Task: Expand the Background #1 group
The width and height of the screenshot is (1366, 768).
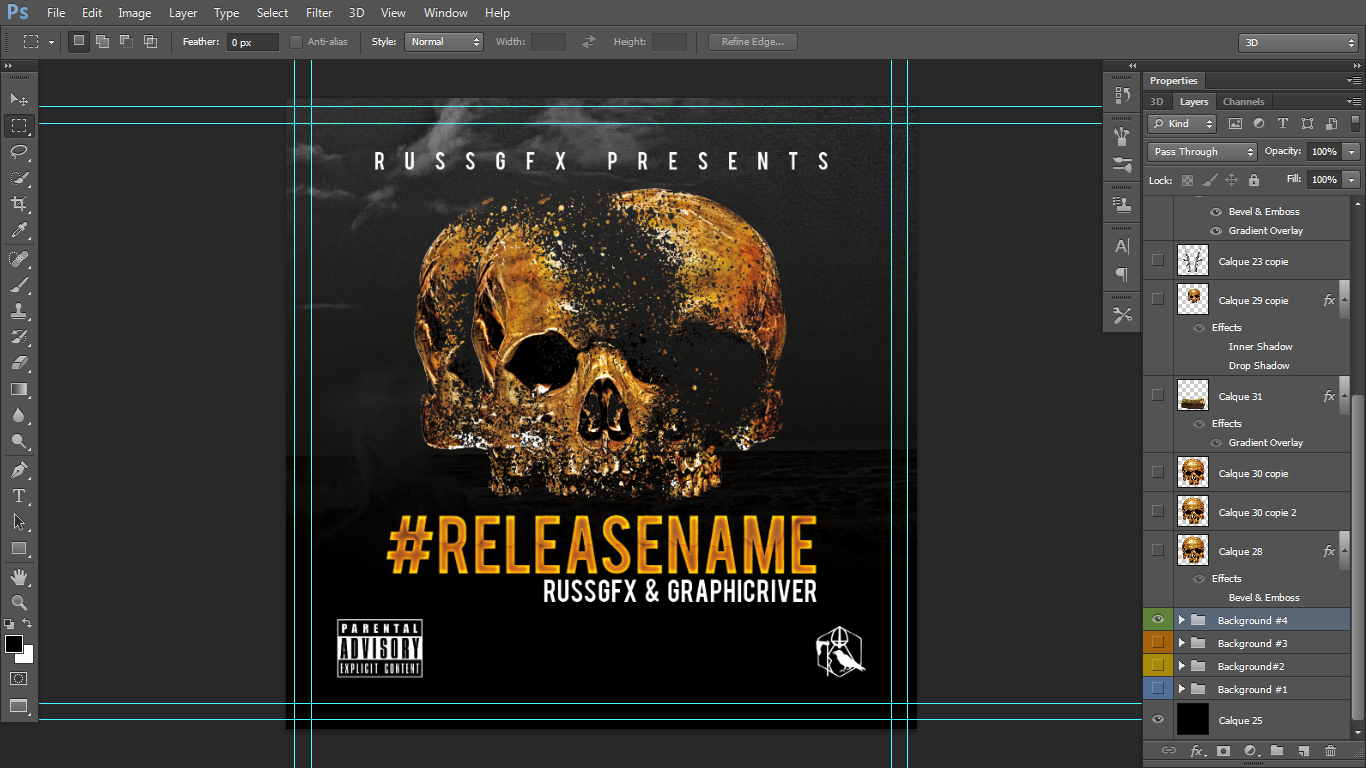Action: pyautogui.click(x=1181, y=689)
